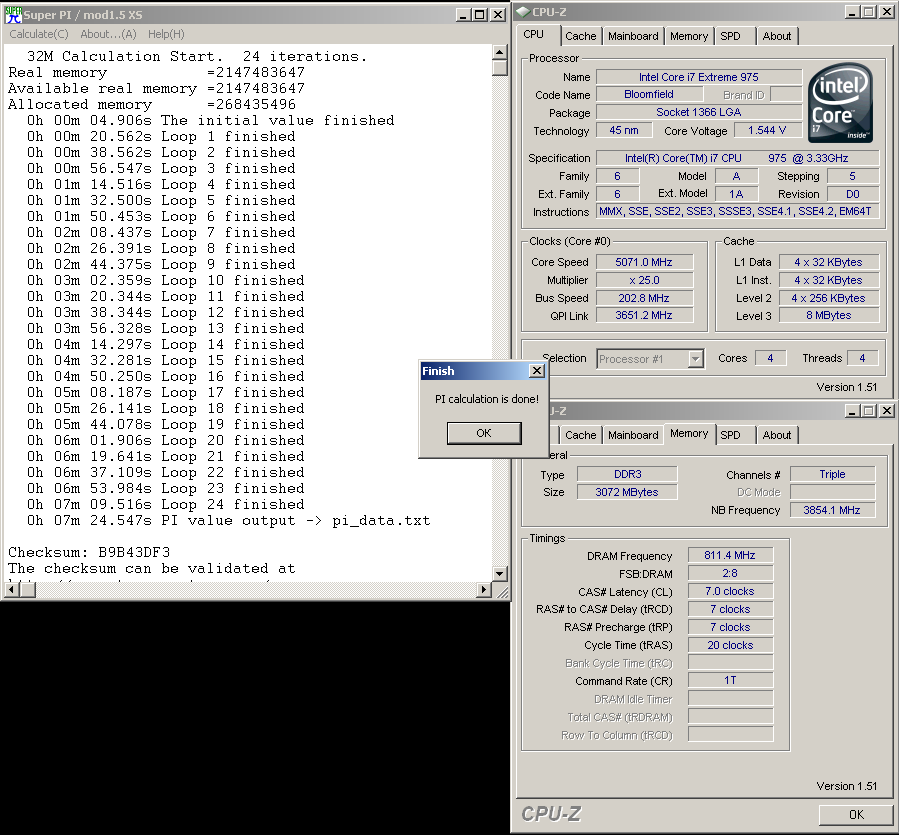Minimize the Super PI window
This screenshot has height=835, width=899.
coord(464,15)
